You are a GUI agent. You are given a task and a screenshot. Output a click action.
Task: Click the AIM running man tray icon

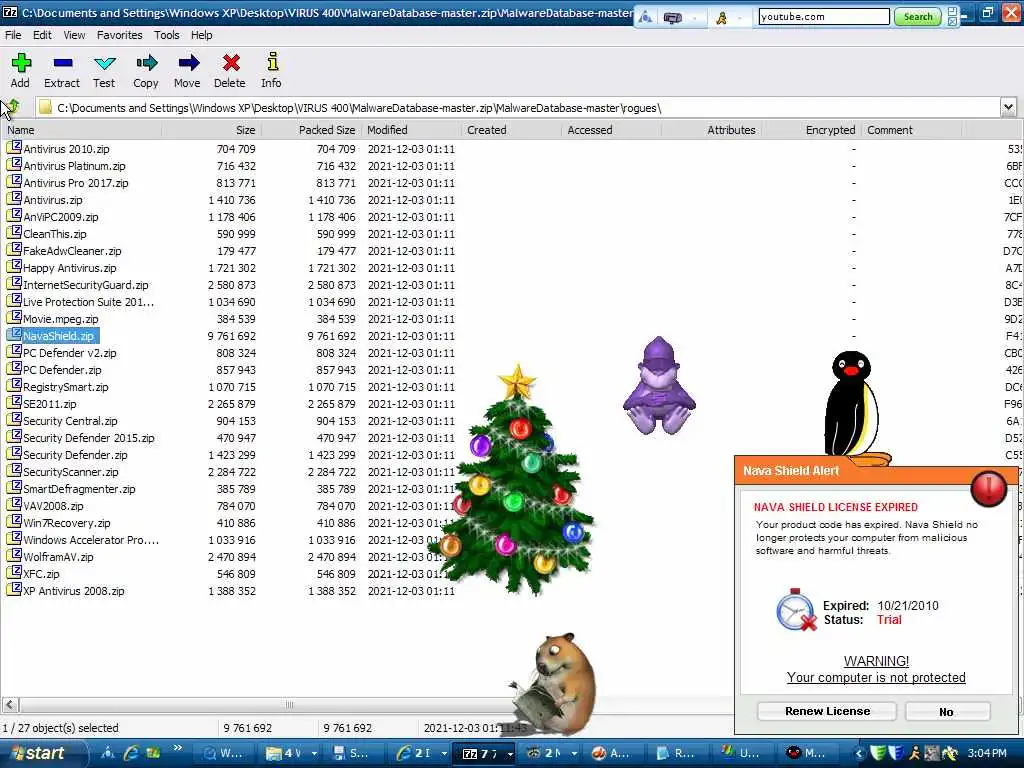coord(916,753)
